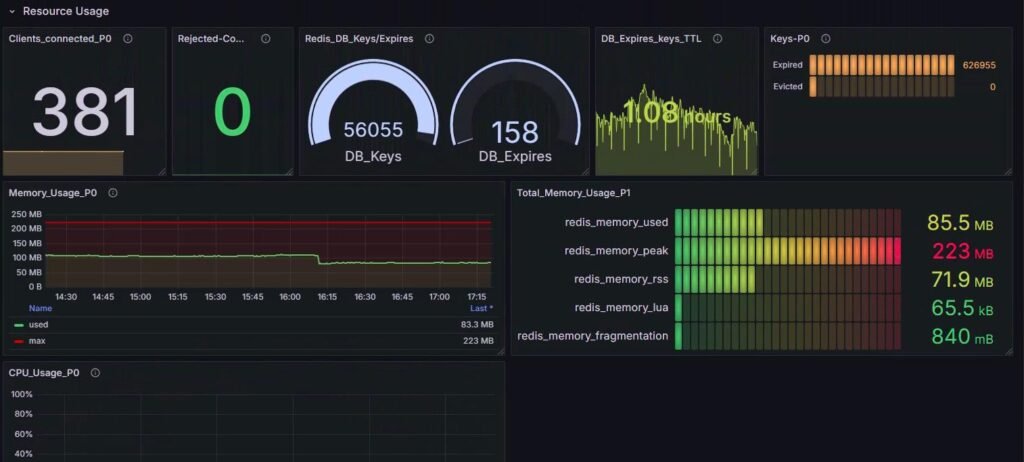
Task: Sort legend by the 'Last *' column
Action: click(x=482, y=309)
